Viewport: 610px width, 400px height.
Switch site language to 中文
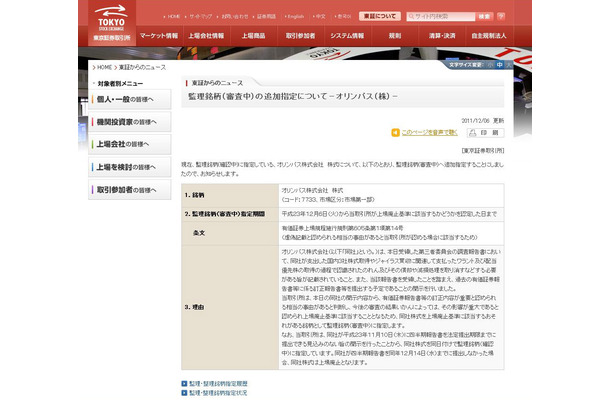tap(321, 16)
